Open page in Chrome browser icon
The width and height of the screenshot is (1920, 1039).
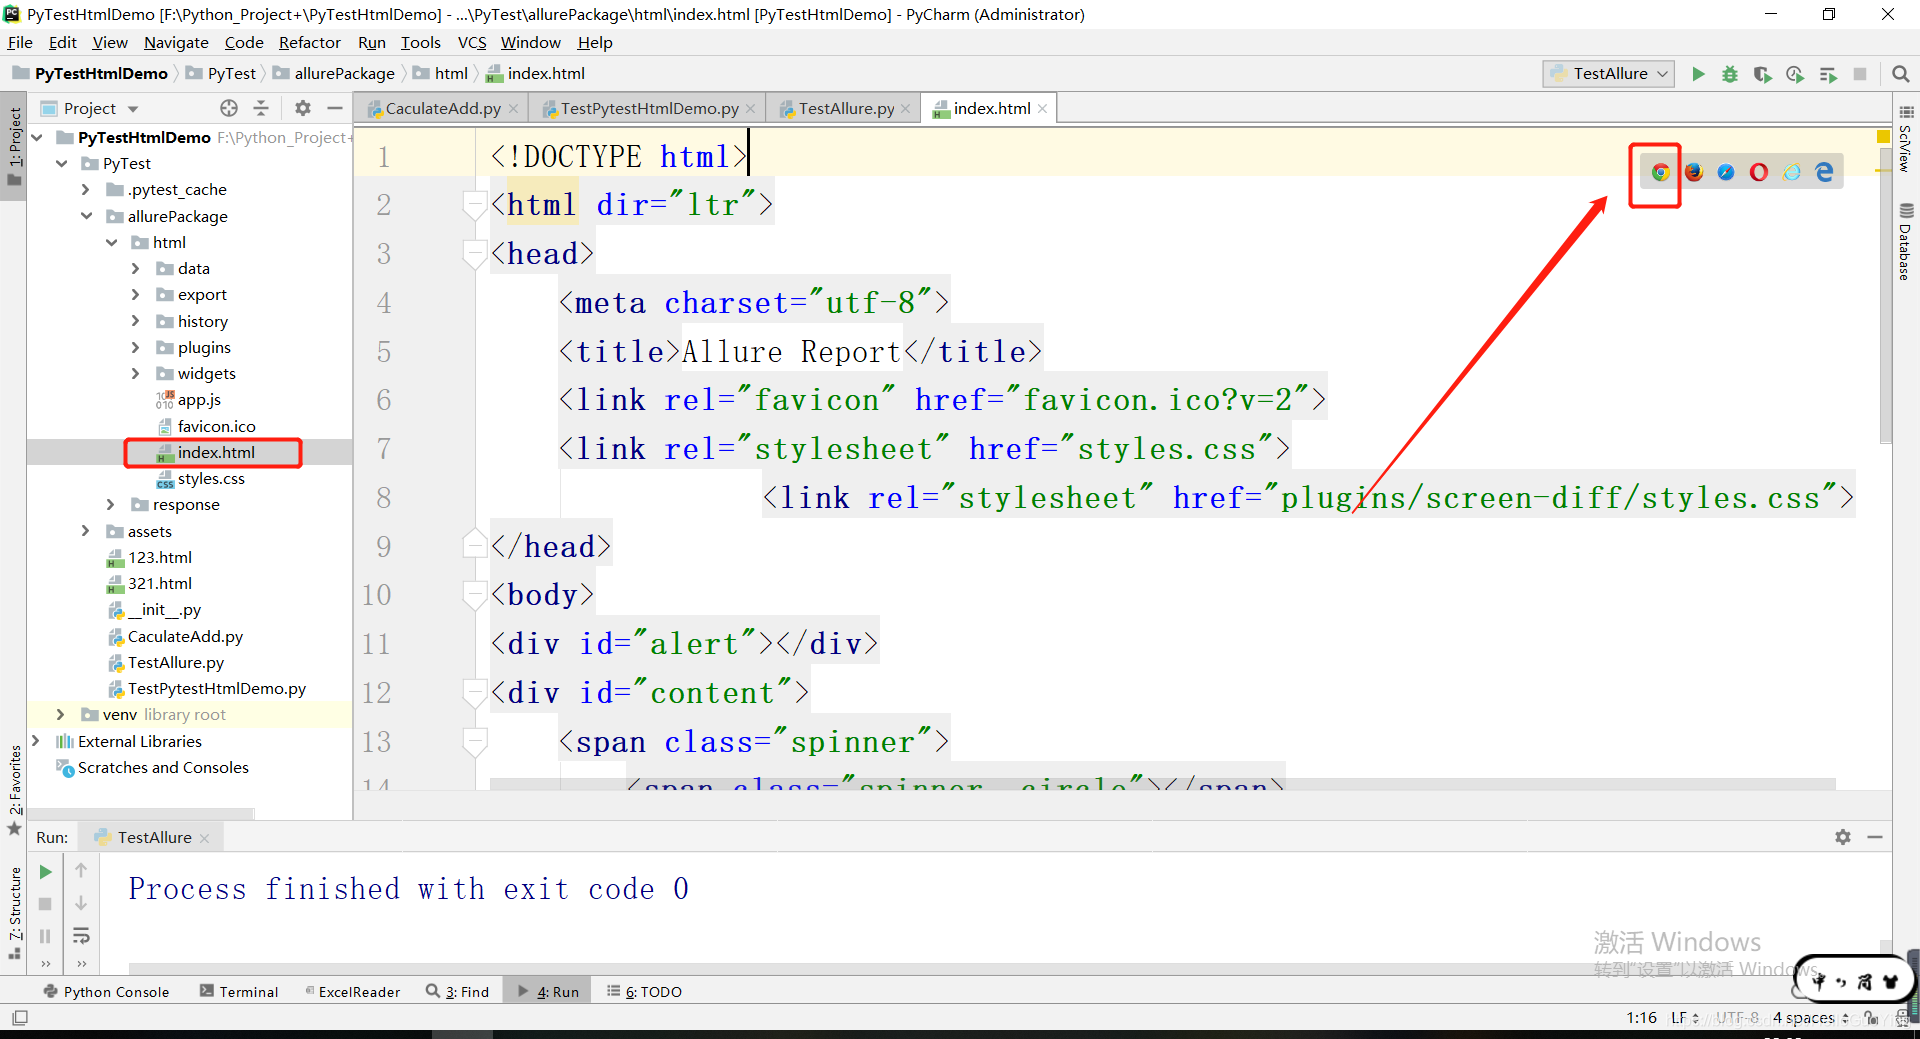pyautogui.click(x=1660, y=172)
